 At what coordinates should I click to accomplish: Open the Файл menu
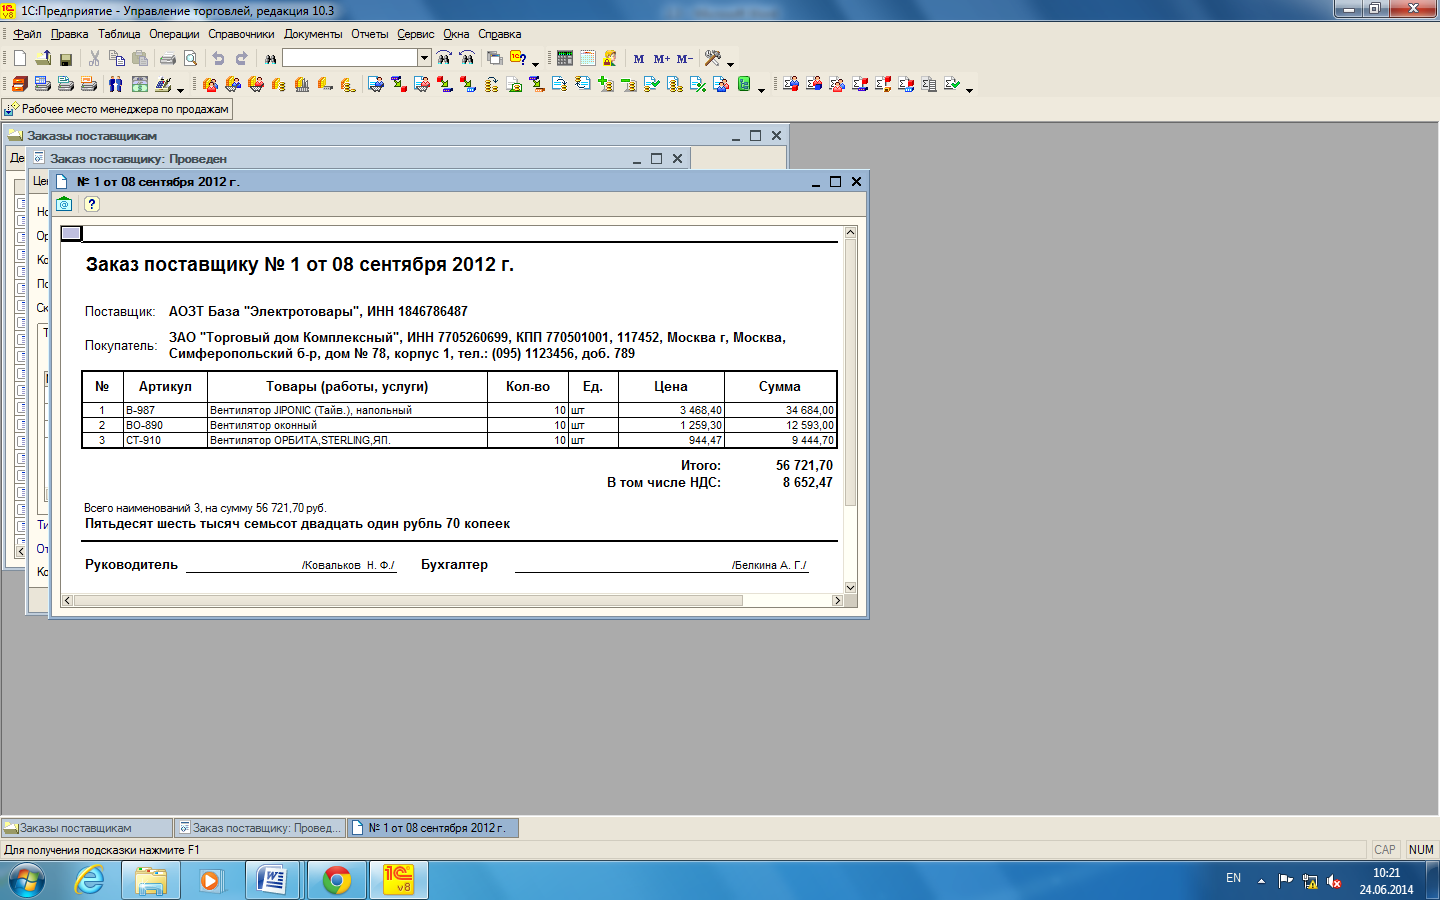click(27, 34)
